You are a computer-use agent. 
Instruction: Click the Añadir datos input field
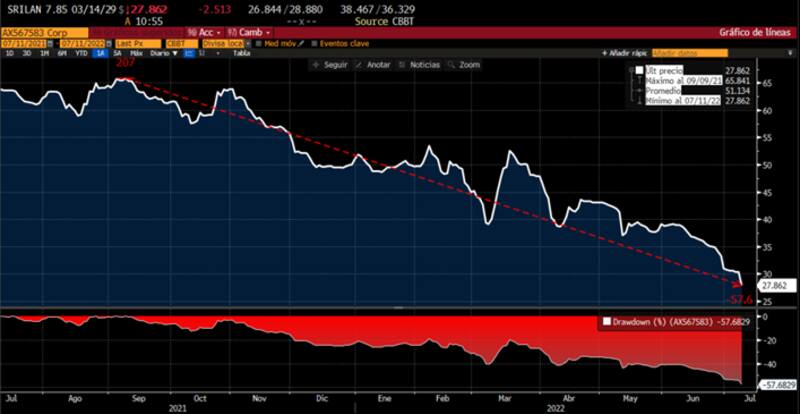pos(691,51)
